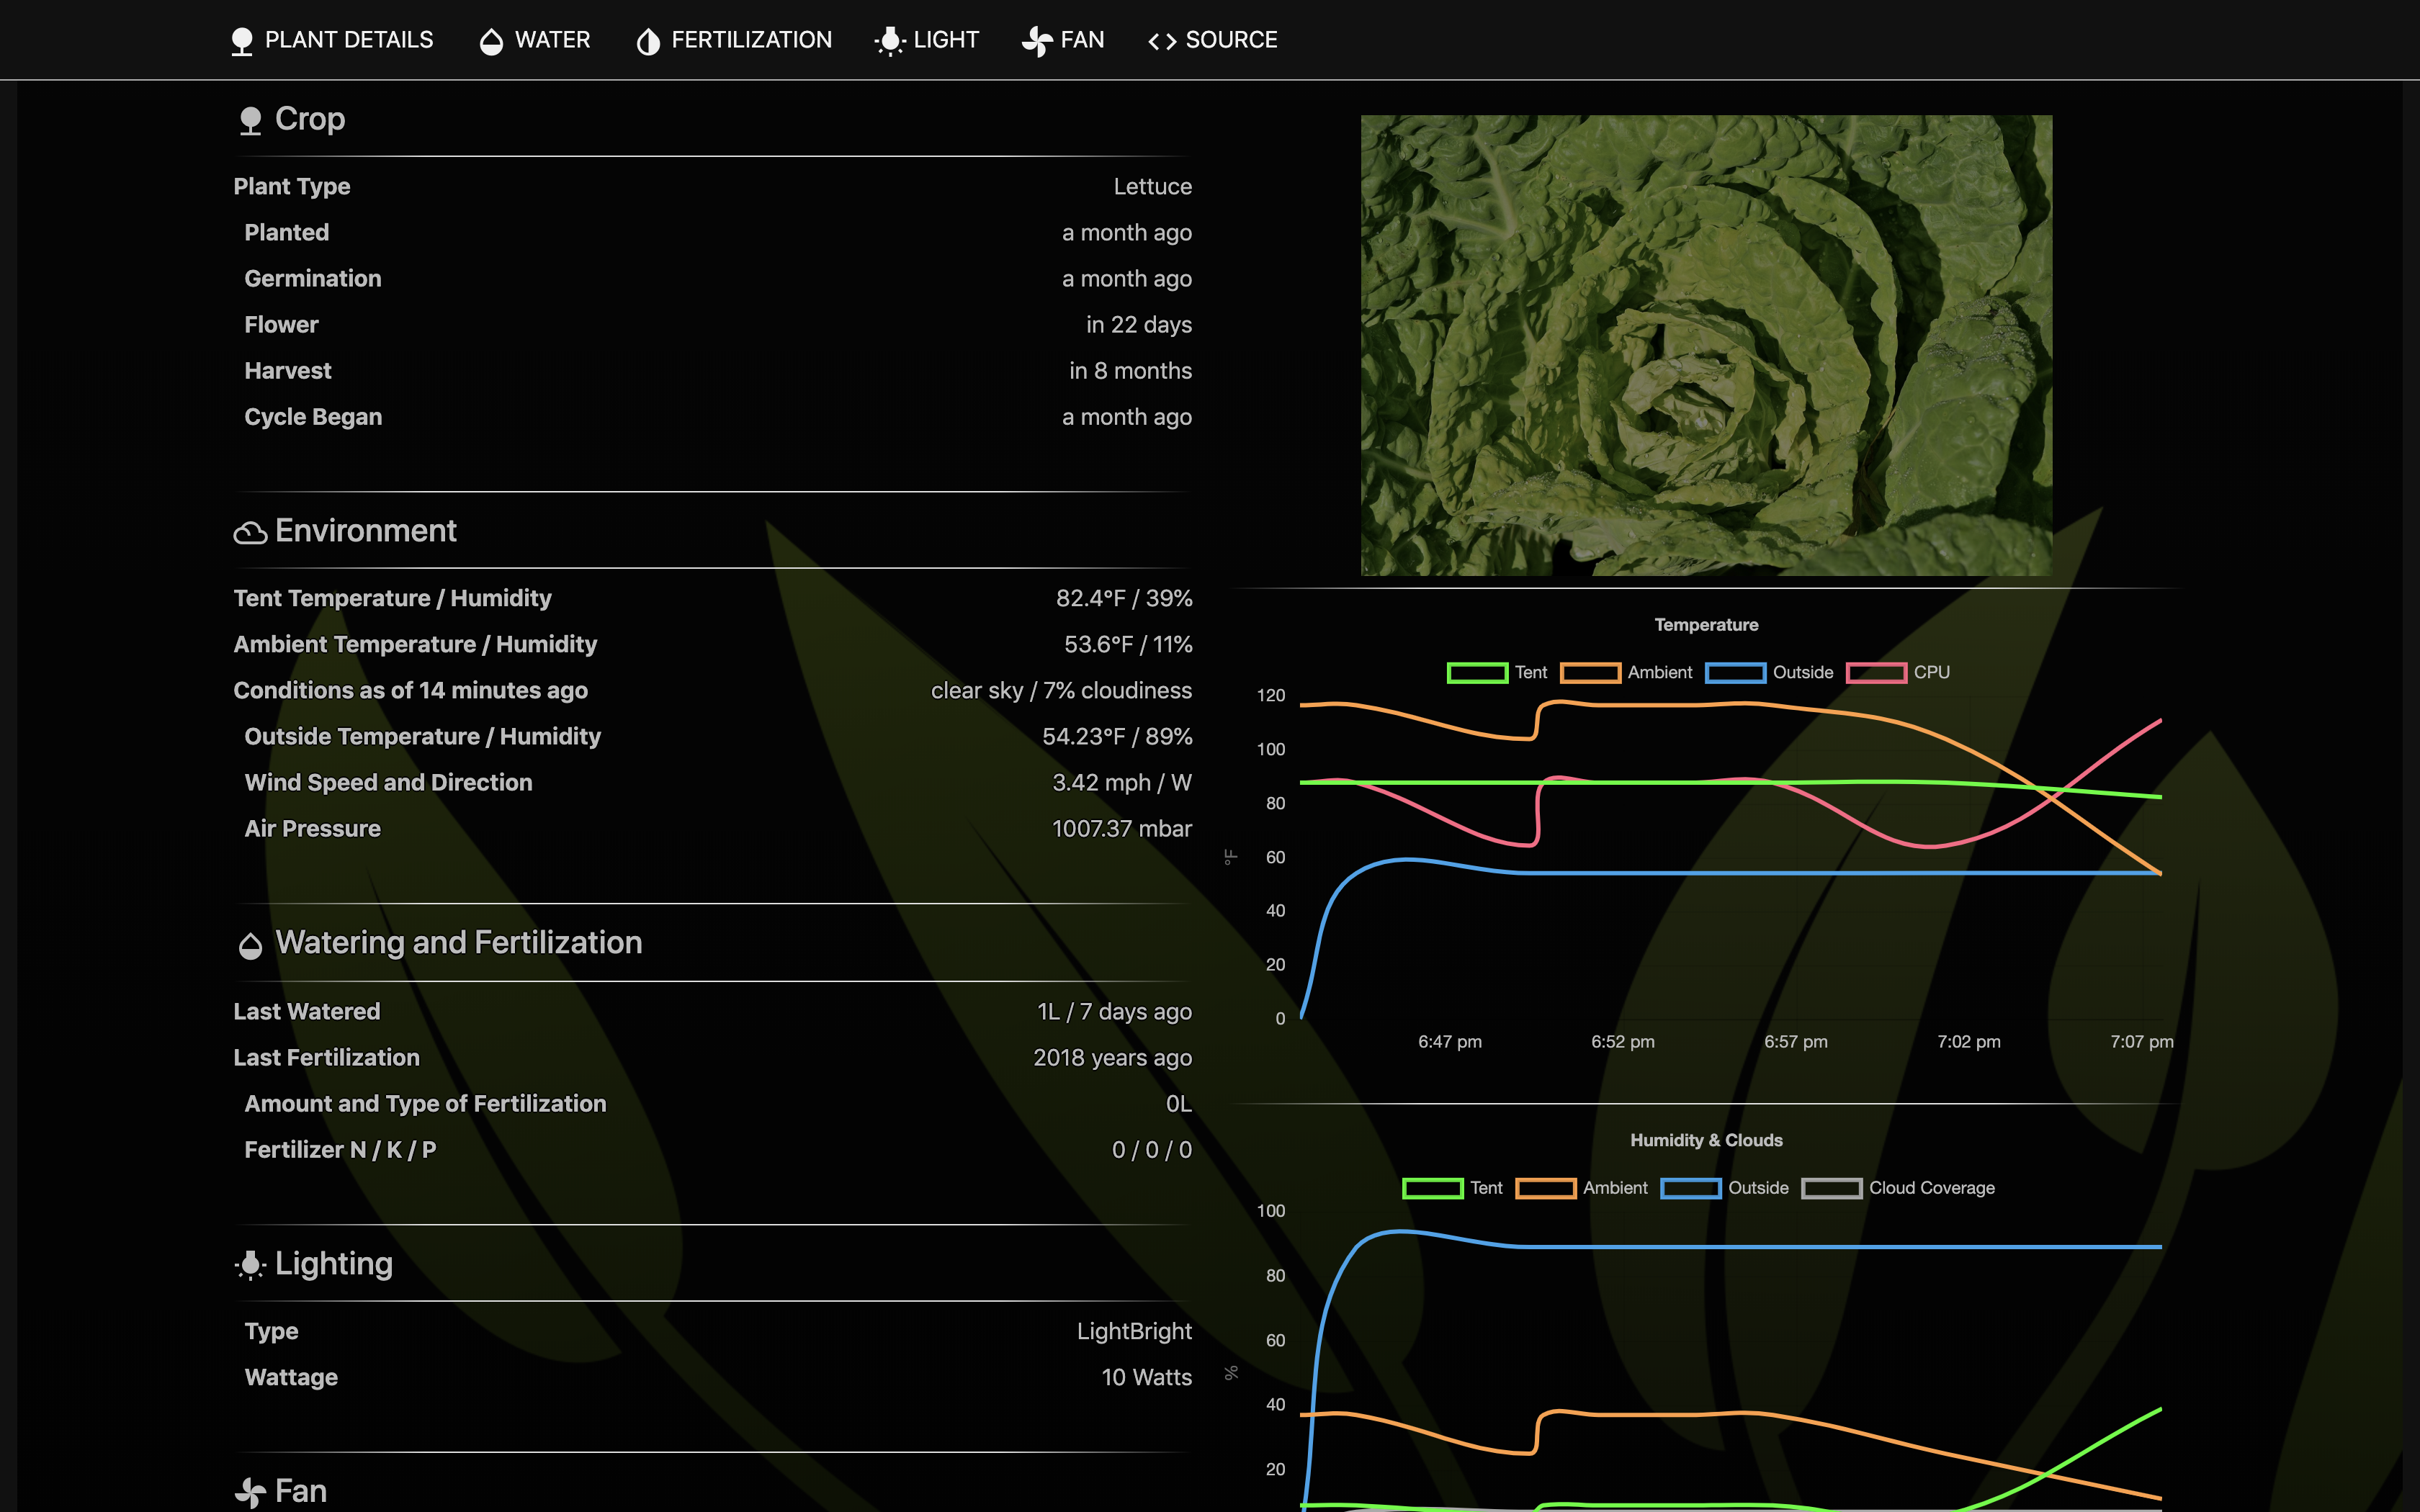Click the Fan section heading

[301, 1491]
